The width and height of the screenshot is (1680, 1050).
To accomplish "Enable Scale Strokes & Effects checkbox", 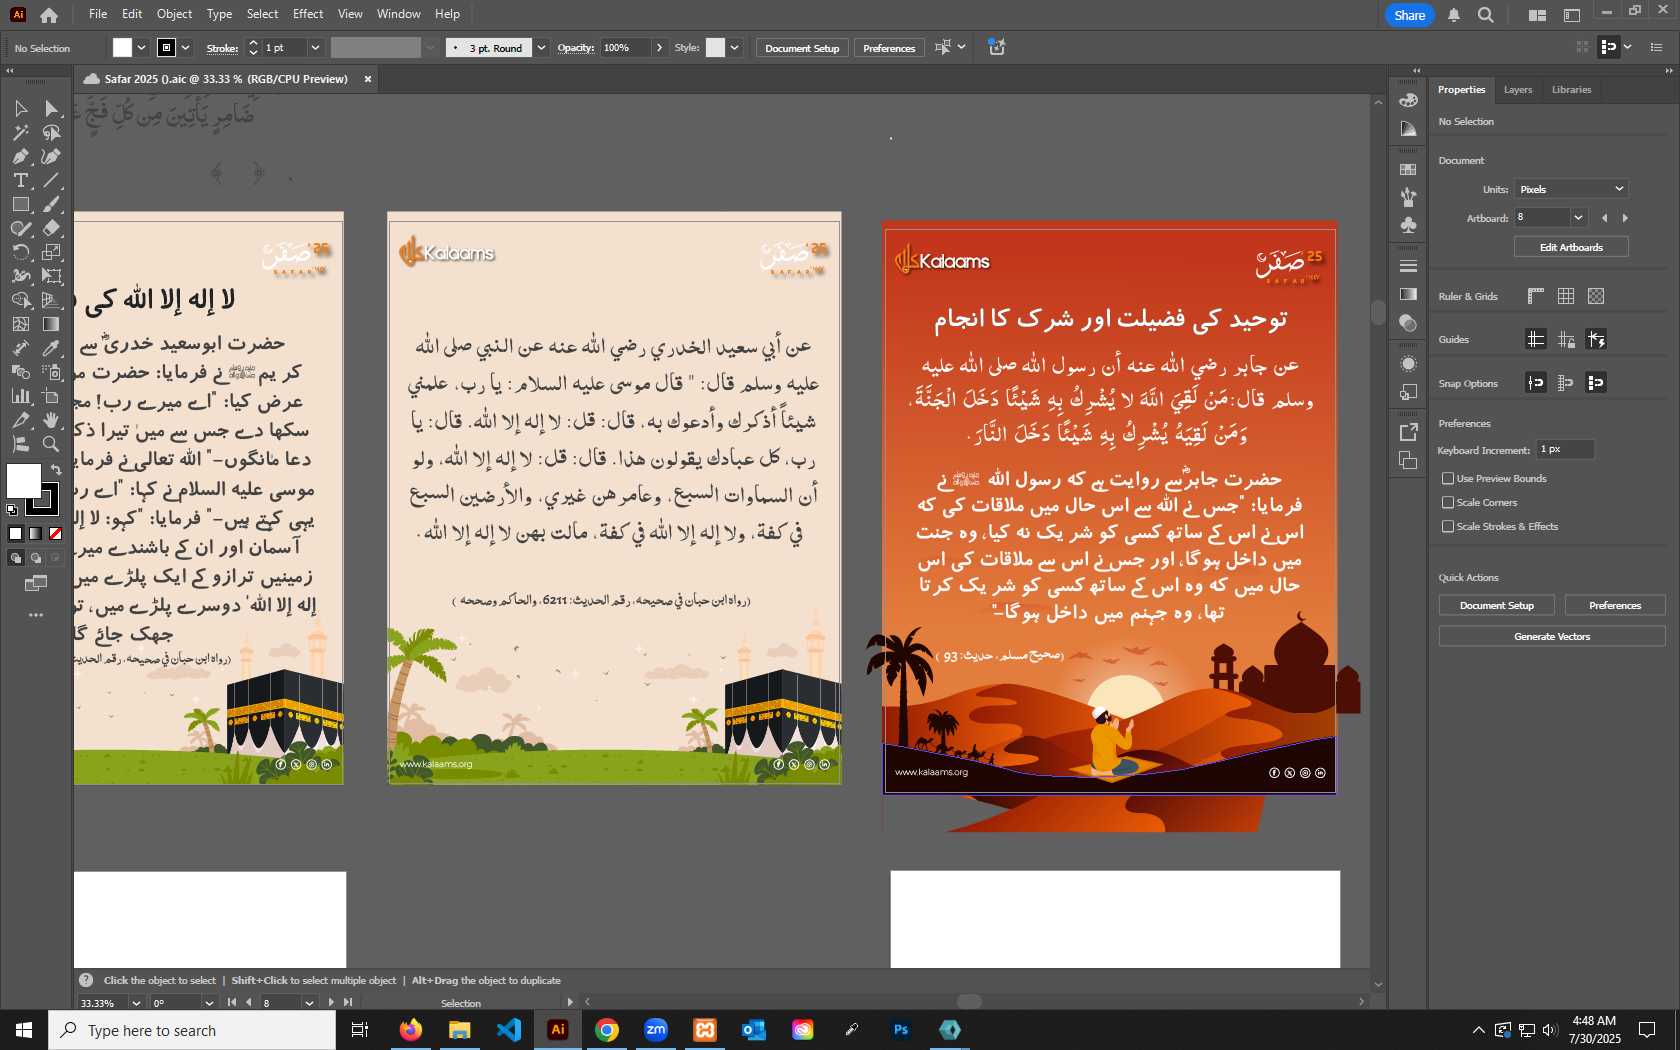I will [x=1447, y=526].
